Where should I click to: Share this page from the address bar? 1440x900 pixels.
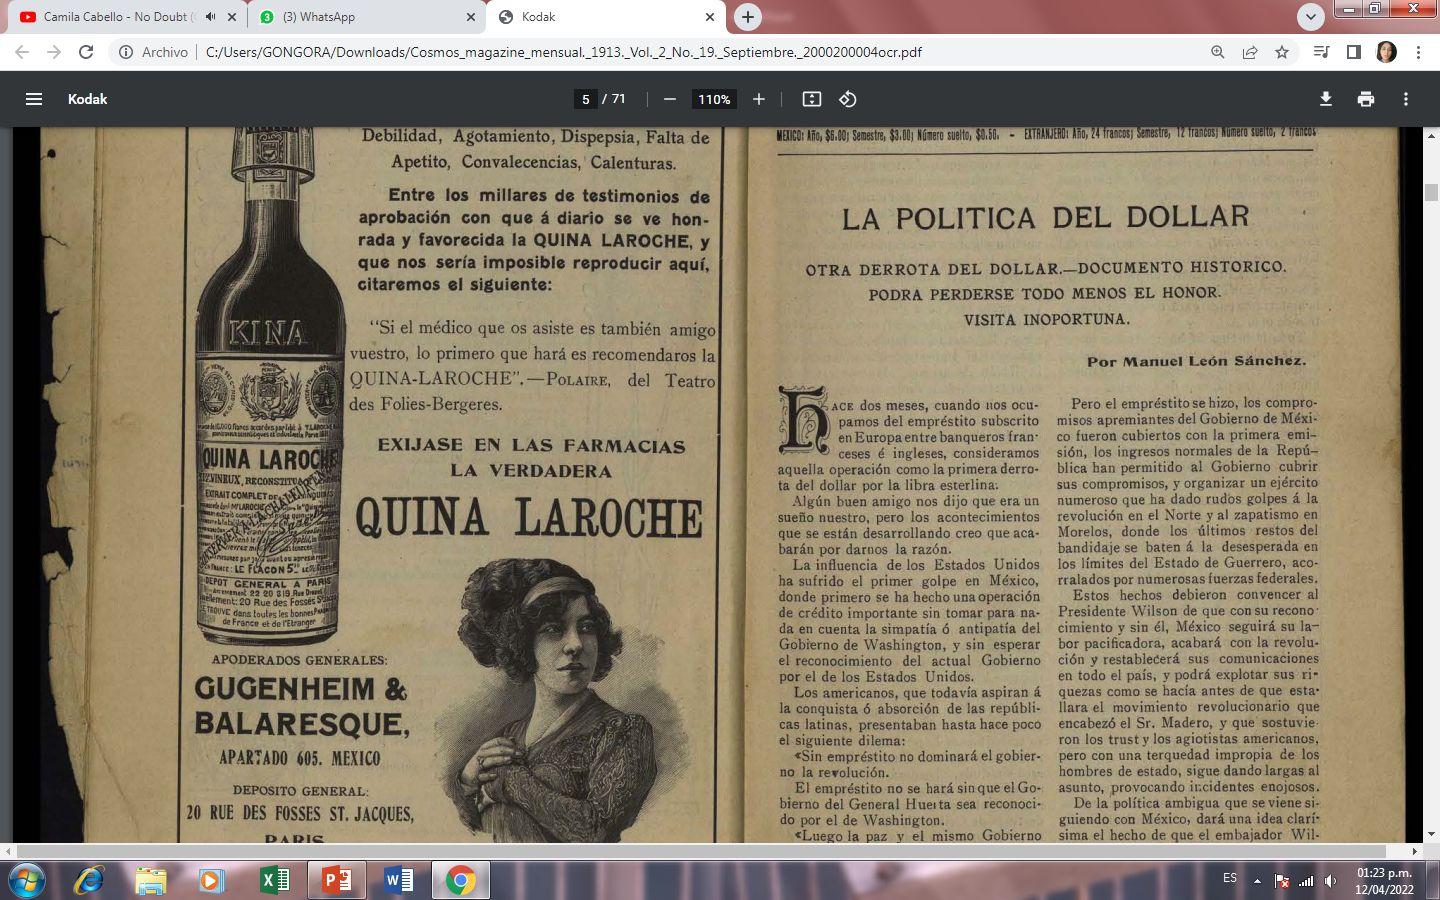tap(1250, 52)
